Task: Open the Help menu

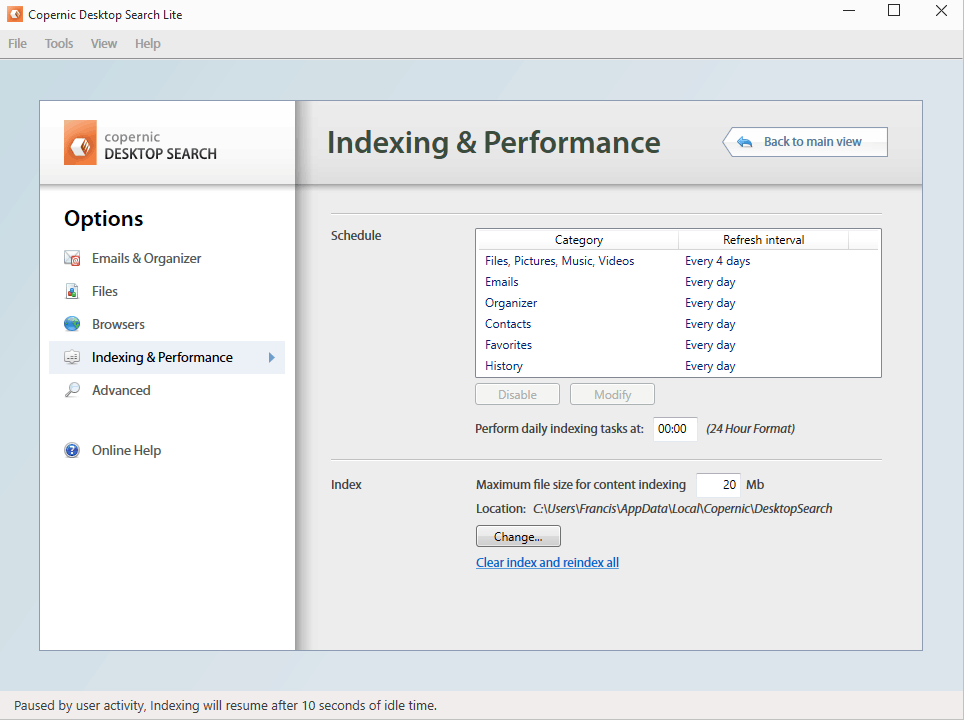Action: pyautogui.click(x=148, y=44)
